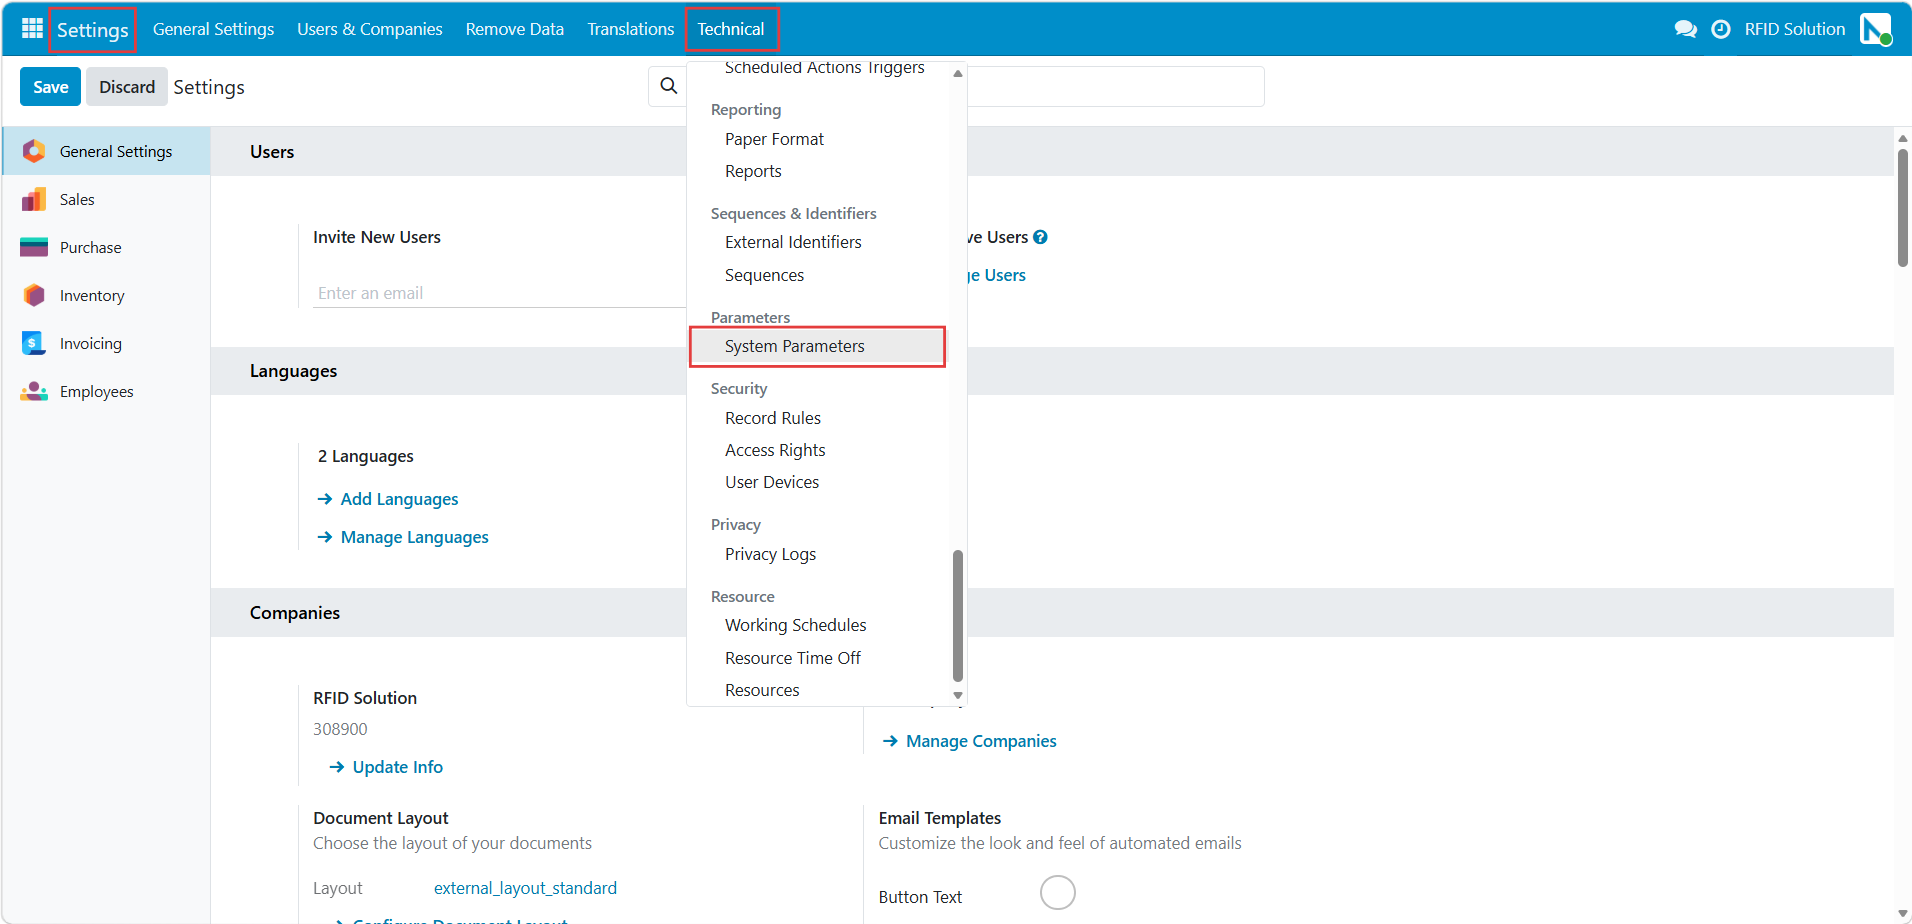
Task: Follow the Update Info link
Action: 397,767
